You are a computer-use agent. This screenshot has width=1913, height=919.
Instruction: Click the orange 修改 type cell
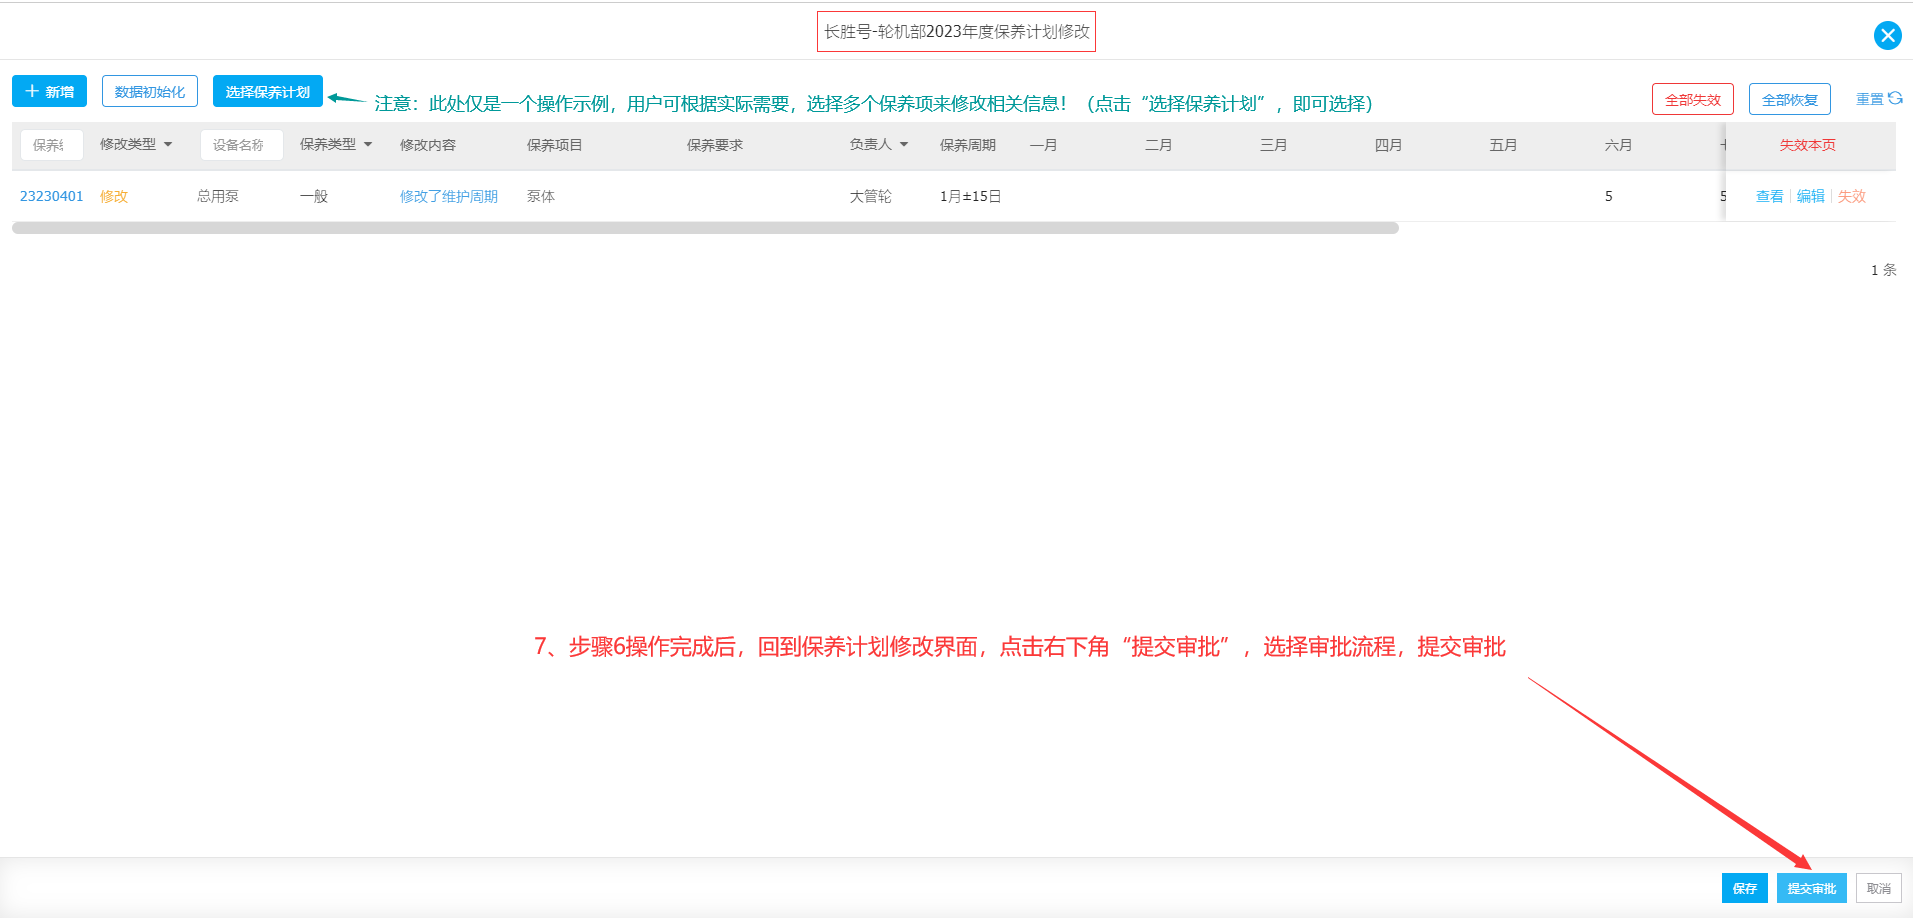[114, 196]
